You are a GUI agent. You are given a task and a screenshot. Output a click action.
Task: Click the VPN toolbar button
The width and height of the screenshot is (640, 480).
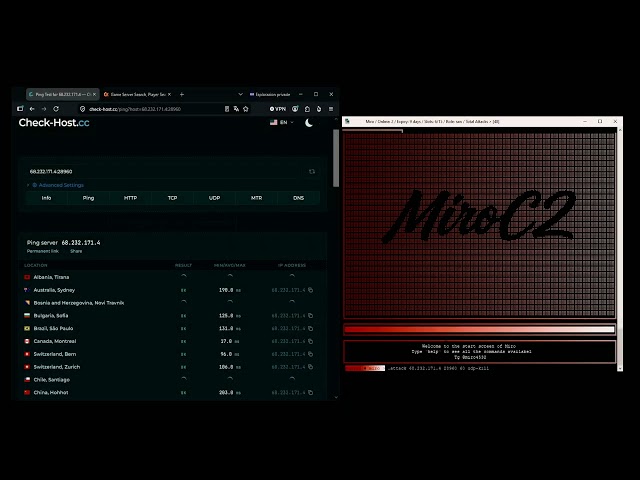tap(278, 109)
